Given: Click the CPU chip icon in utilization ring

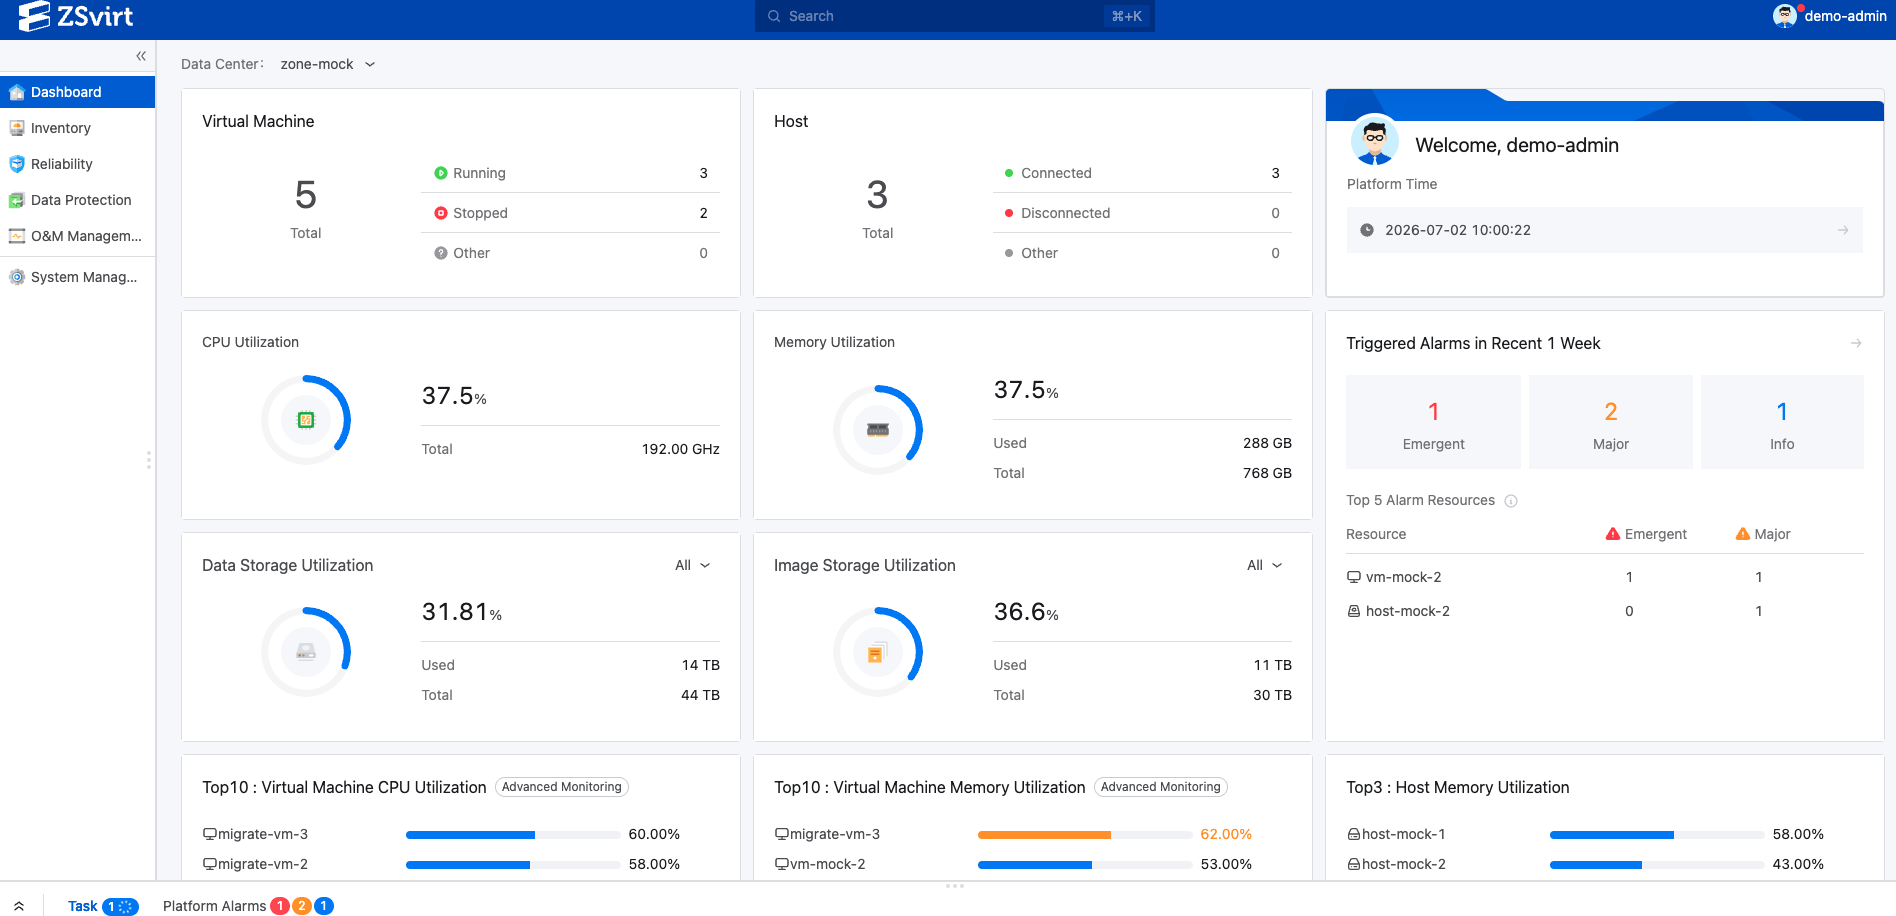Looking at the screenshot, I should tap(306, 420).
